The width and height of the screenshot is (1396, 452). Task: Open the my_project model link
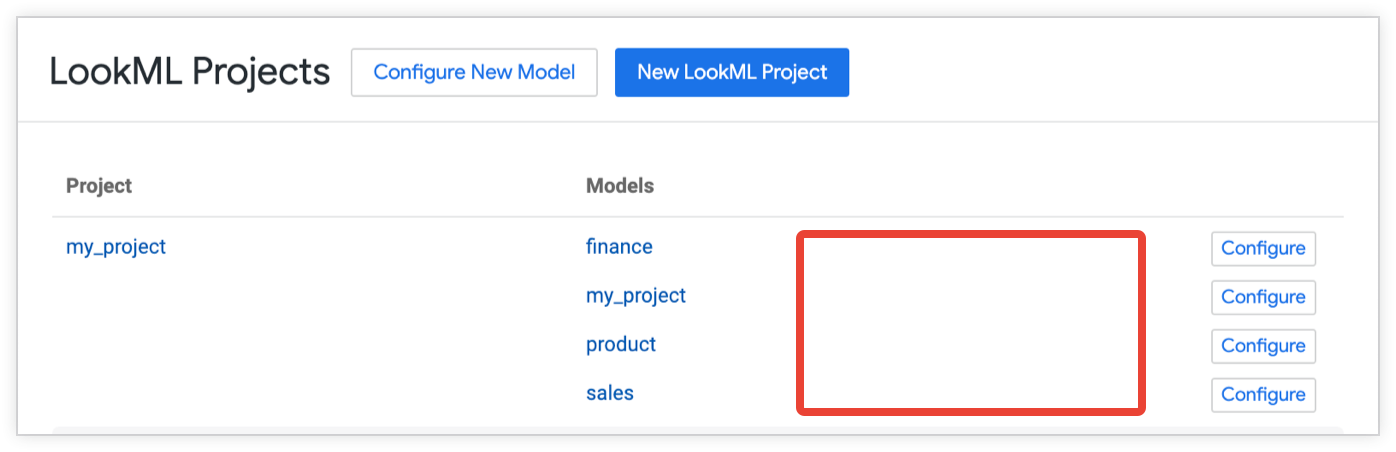click(636, 295)
